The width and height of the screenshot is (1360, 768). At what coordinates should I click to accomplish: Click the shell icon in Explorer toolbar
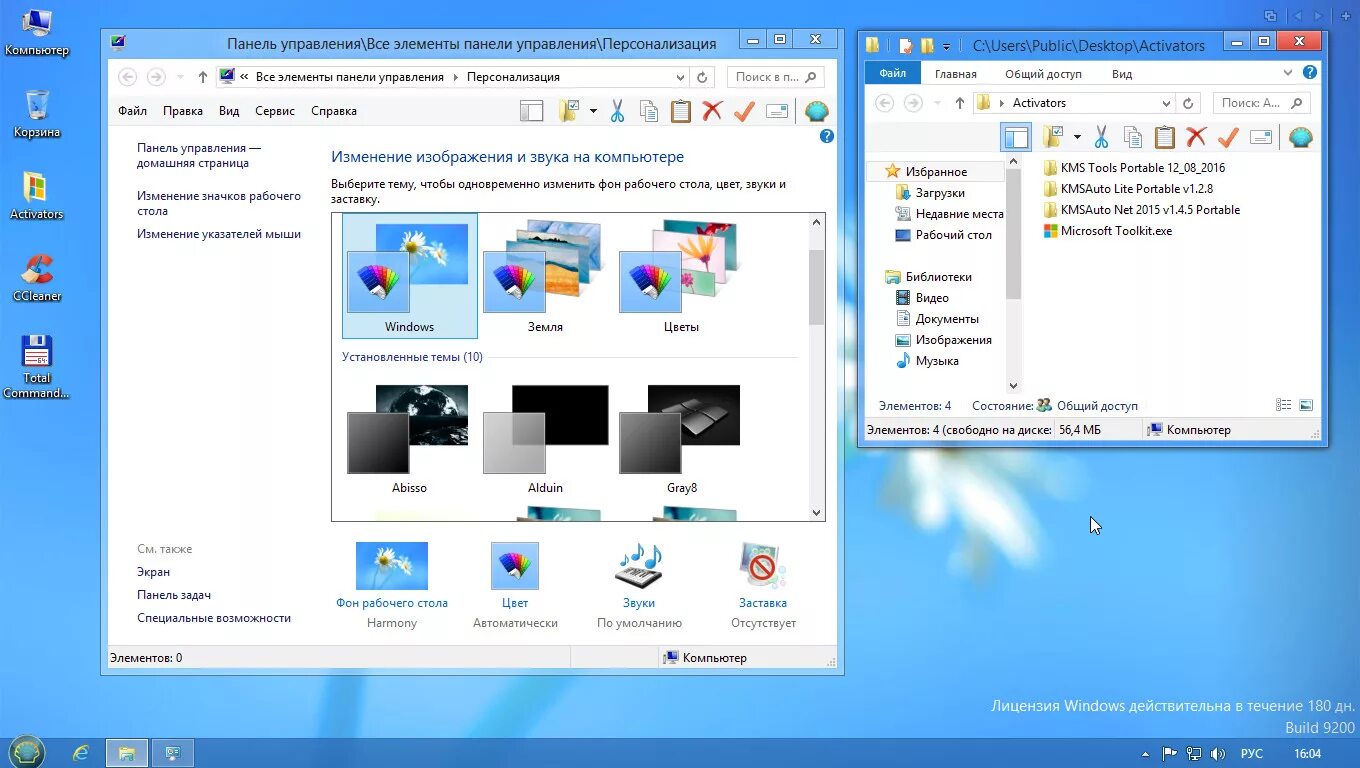pos(1300,137)
